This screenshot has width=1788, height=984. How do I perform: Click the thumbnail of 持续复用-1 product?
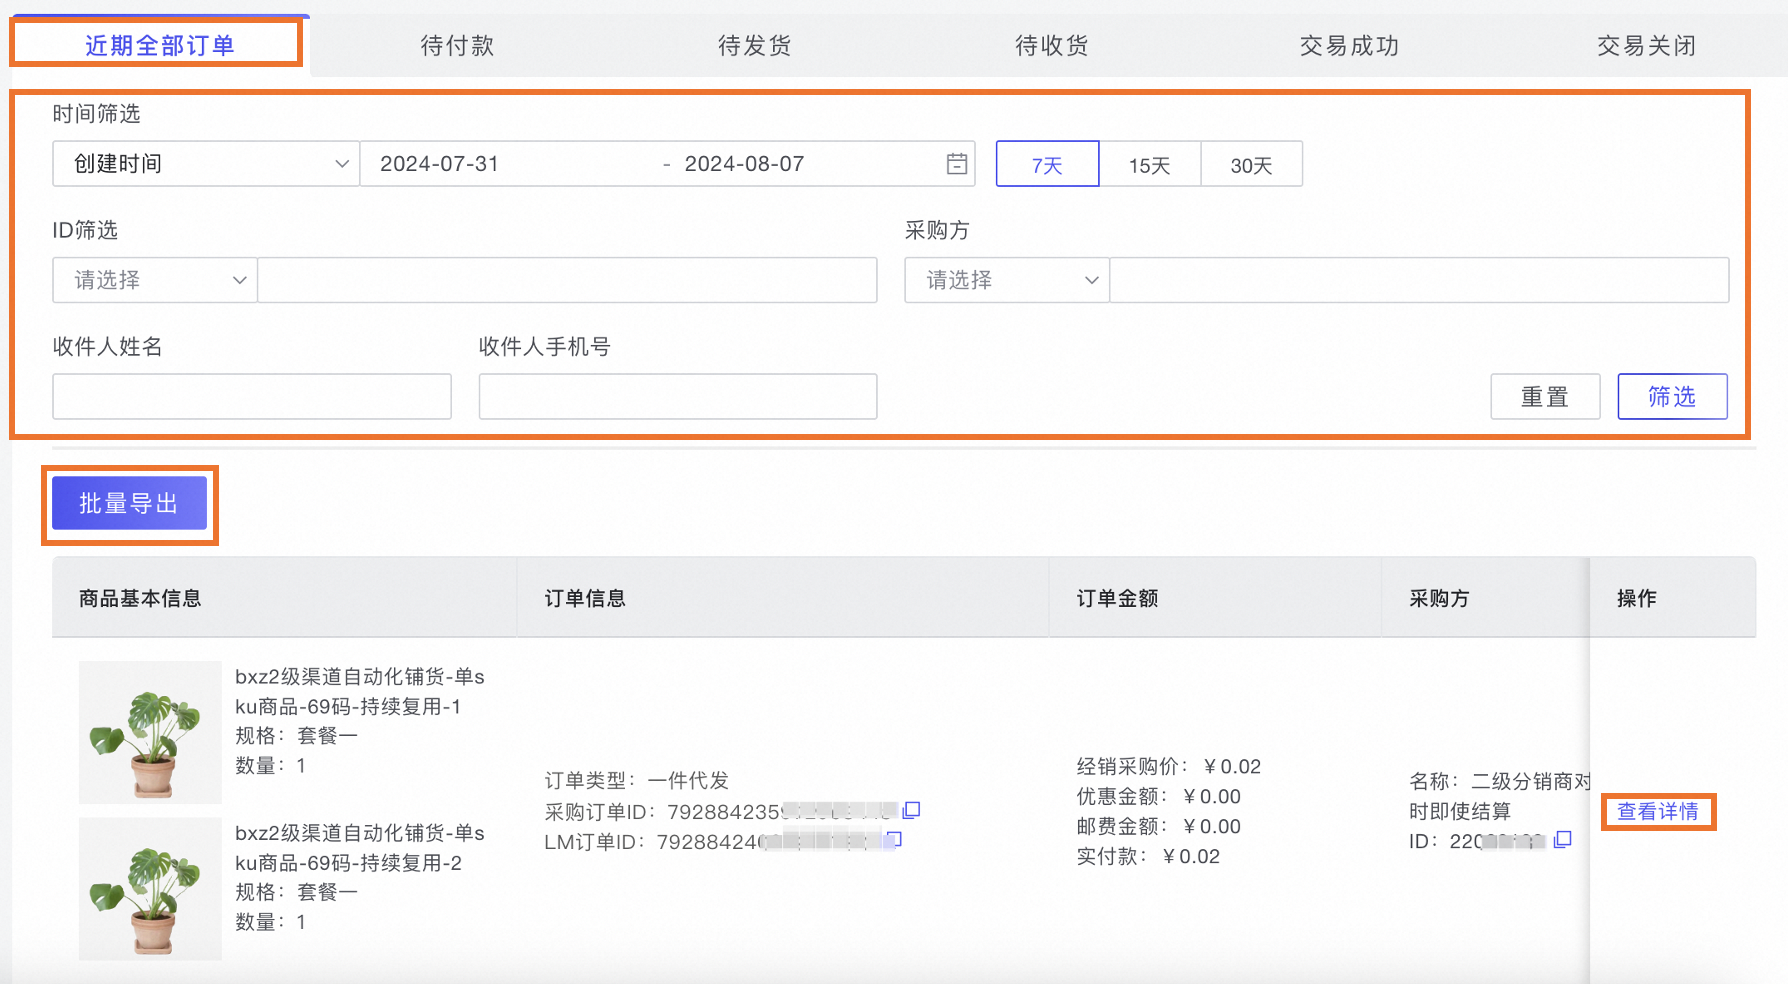(150, 732)
